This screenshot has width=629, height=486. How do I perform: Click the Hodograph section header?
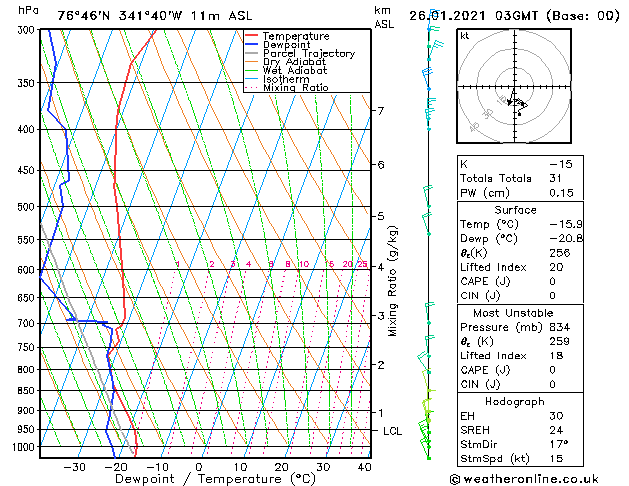click(x=515, y=401)
